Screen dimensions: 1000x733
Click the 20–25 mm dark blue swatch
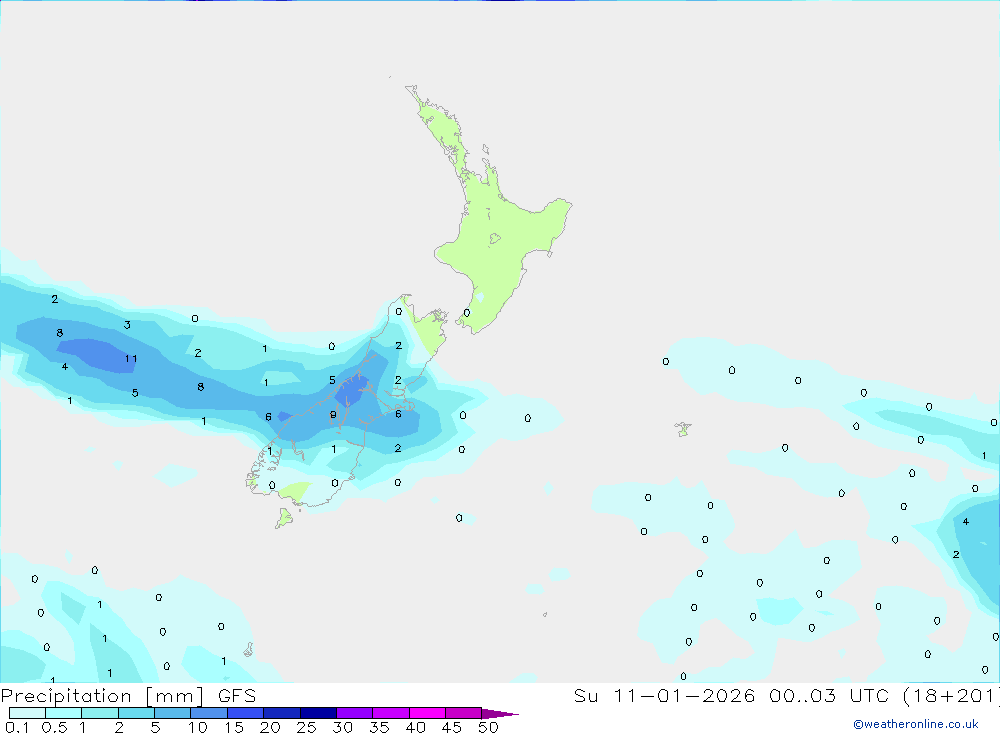(x=282, y=713)
